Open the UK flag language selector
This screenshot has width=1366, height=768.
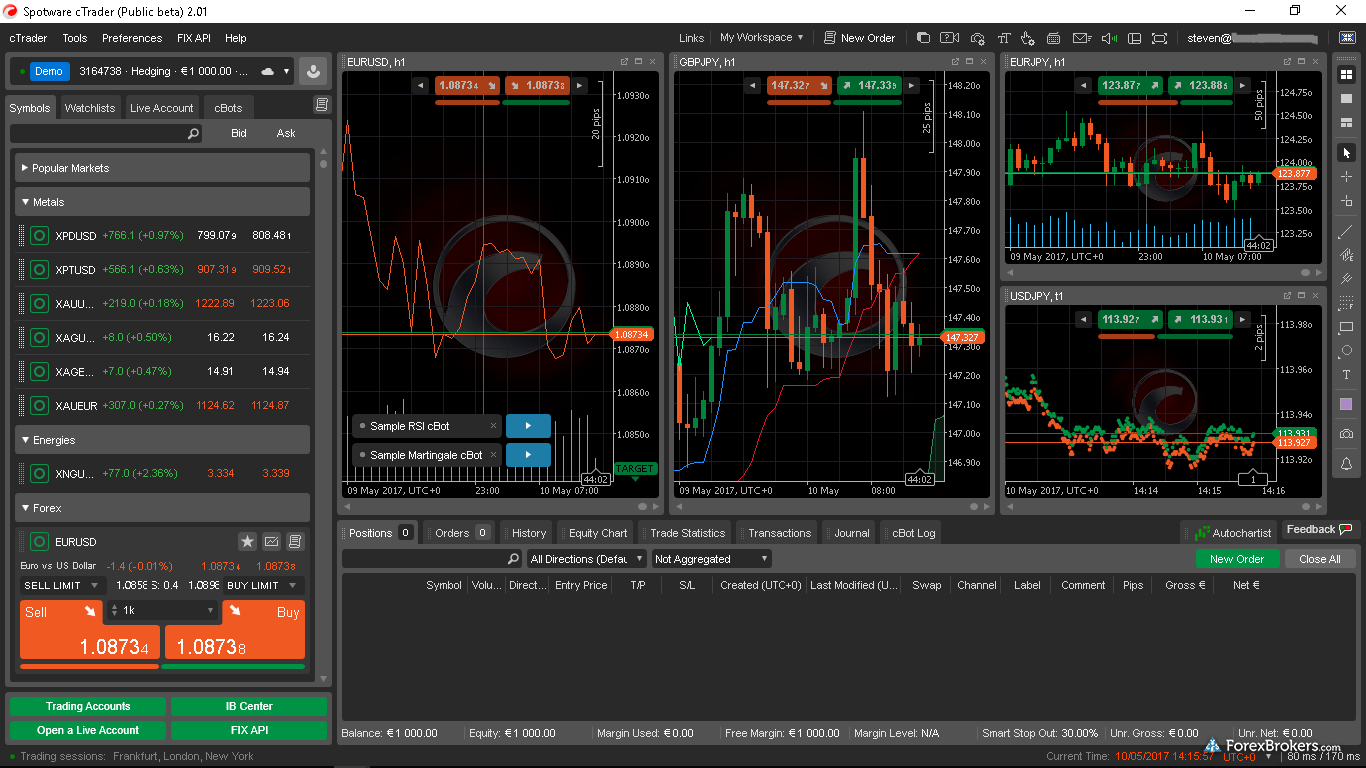(x=1347, y=38)
